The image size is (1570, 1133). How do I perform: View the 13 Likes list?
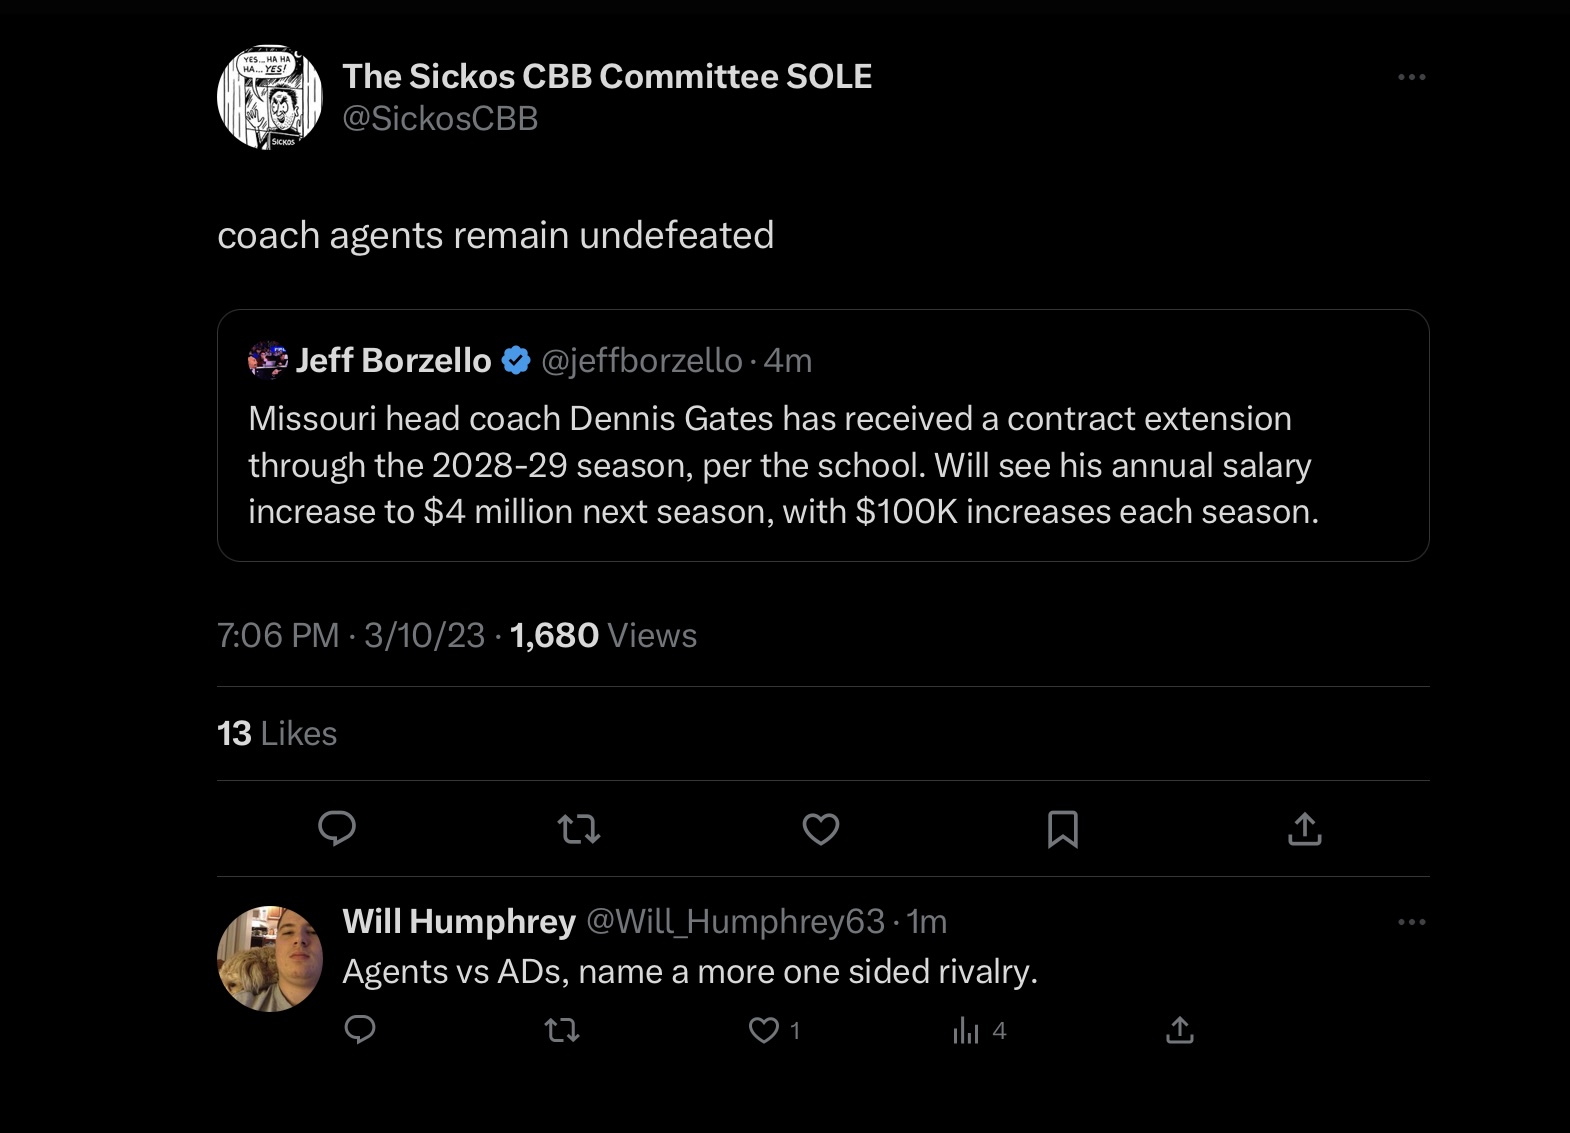[x=277, y=733]
